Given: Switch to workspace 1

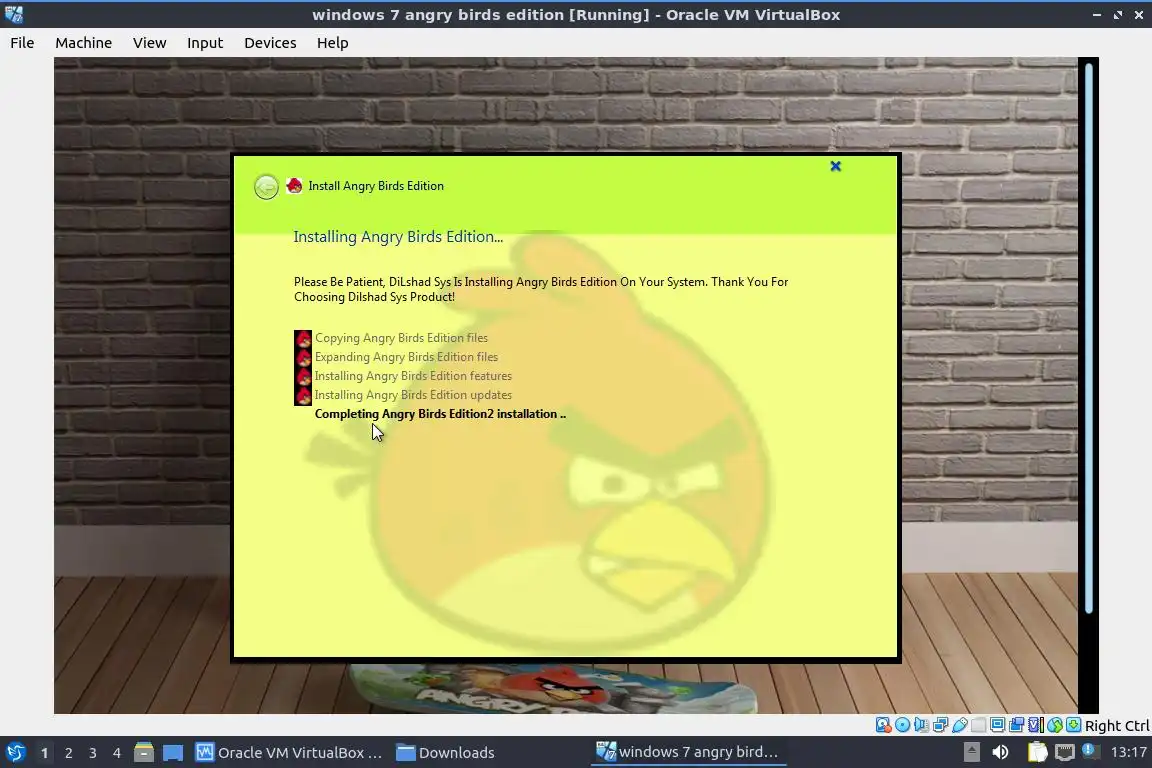Looking at the screenshot, I should pyautogui.click(x=44, y=753).
